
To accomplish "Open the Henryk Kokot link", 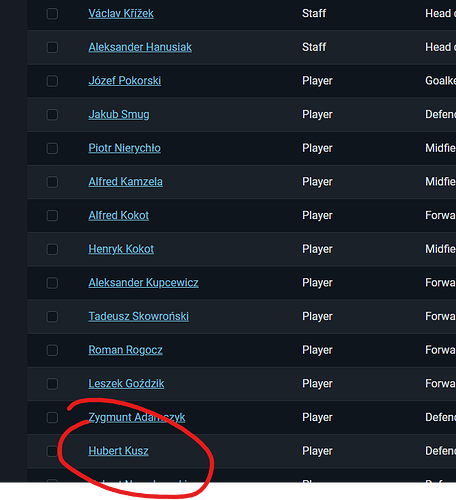I will pyautogui.click(x=121, y=249).
